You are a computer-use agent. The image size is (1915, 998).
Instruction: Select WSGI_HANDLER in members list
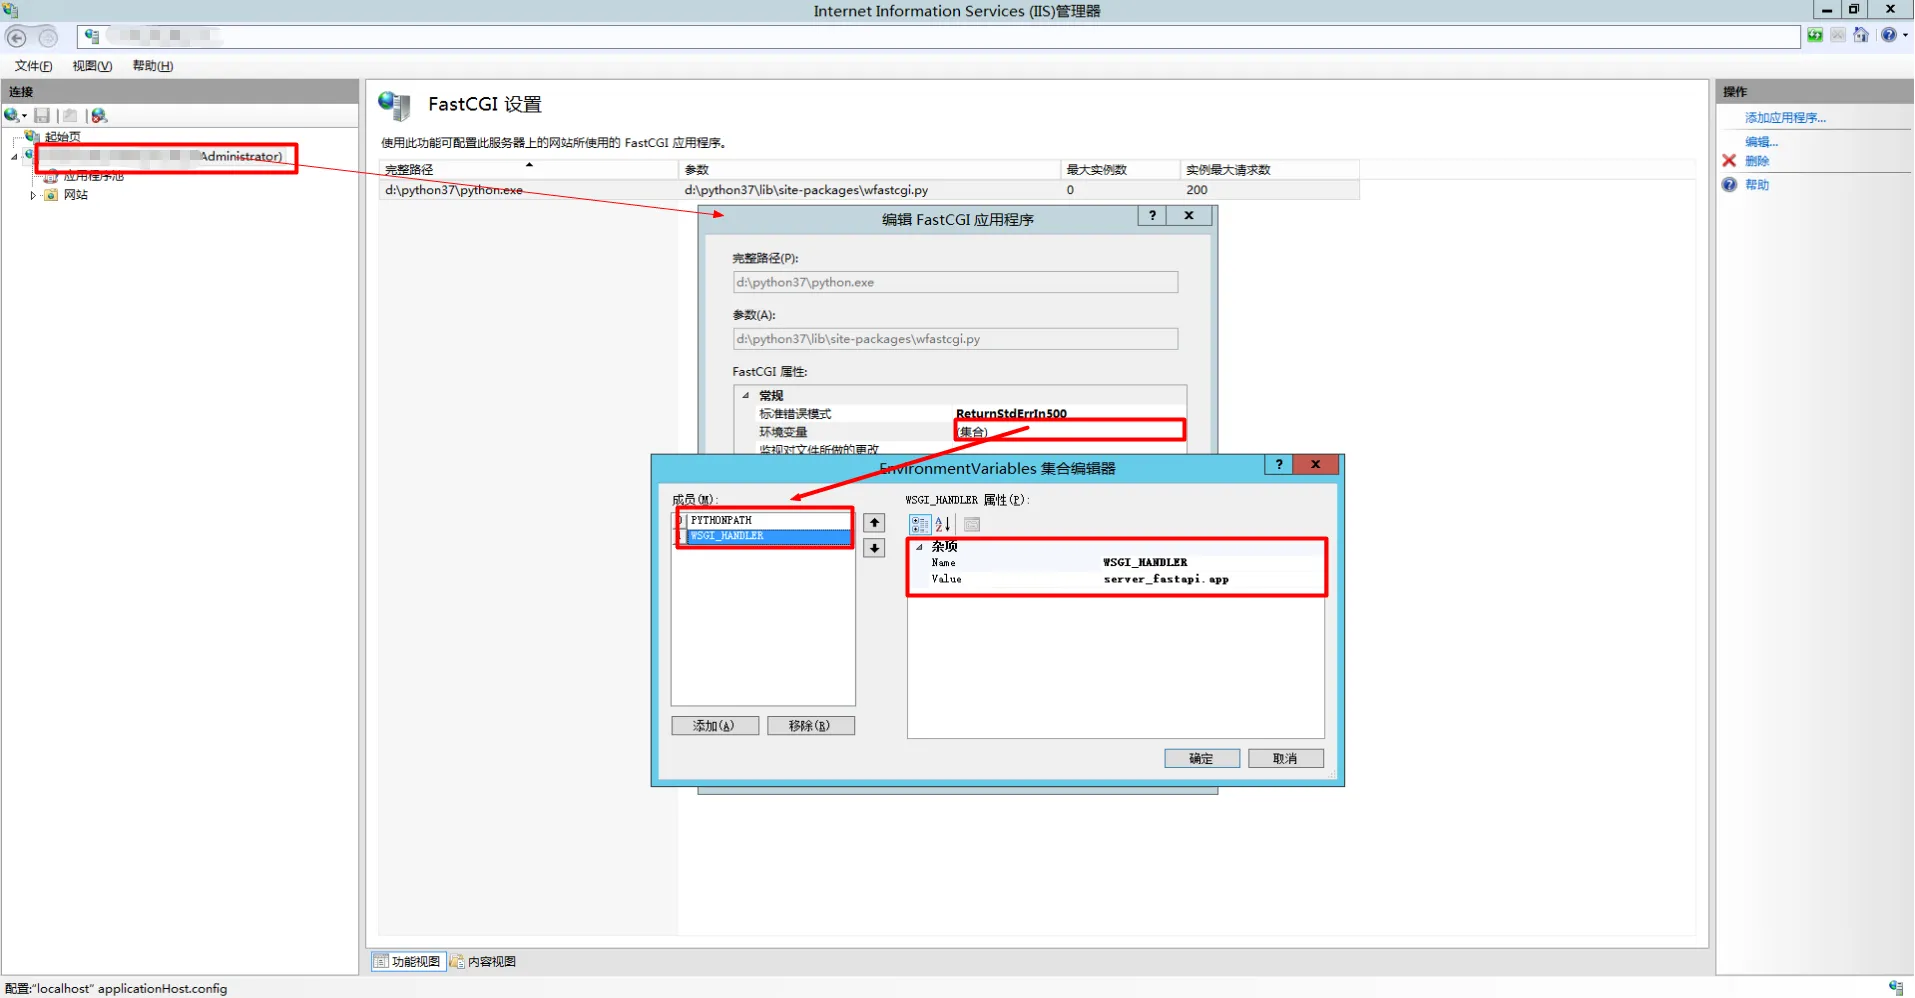coord(768,536)
